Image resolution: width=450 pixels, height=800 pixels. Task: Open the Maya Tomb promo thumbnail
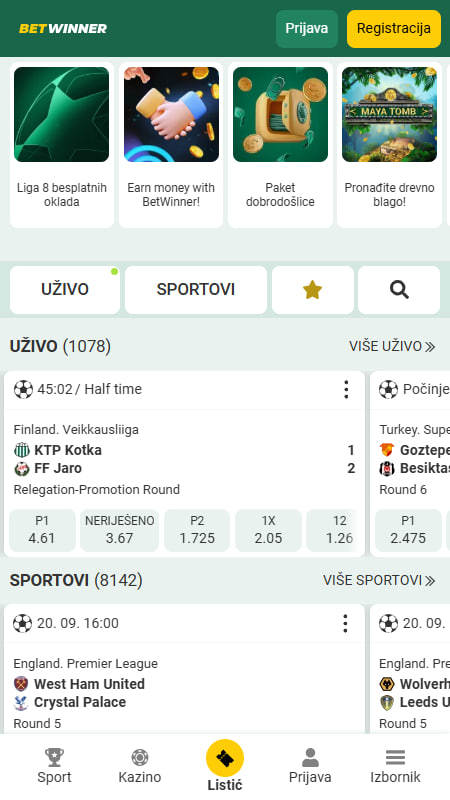coord(389,114)
